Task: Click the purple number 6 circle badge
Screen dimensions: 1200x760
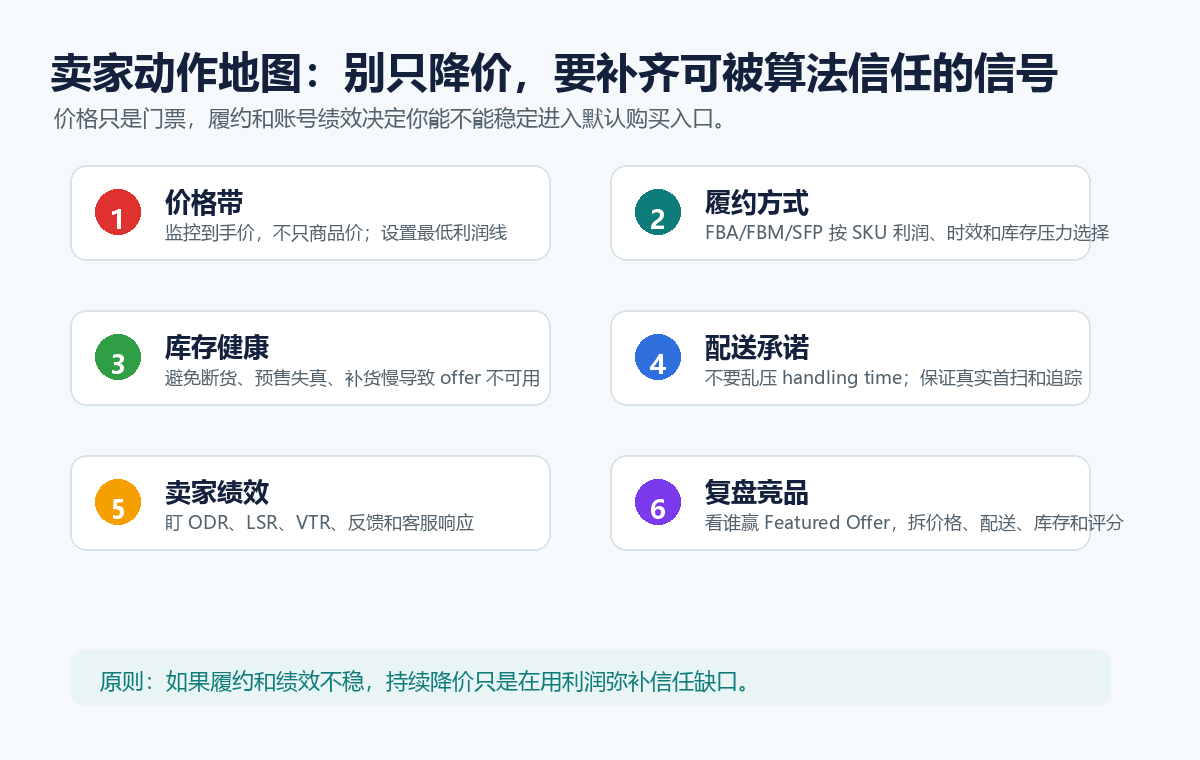Action: (x=658, y=503)
